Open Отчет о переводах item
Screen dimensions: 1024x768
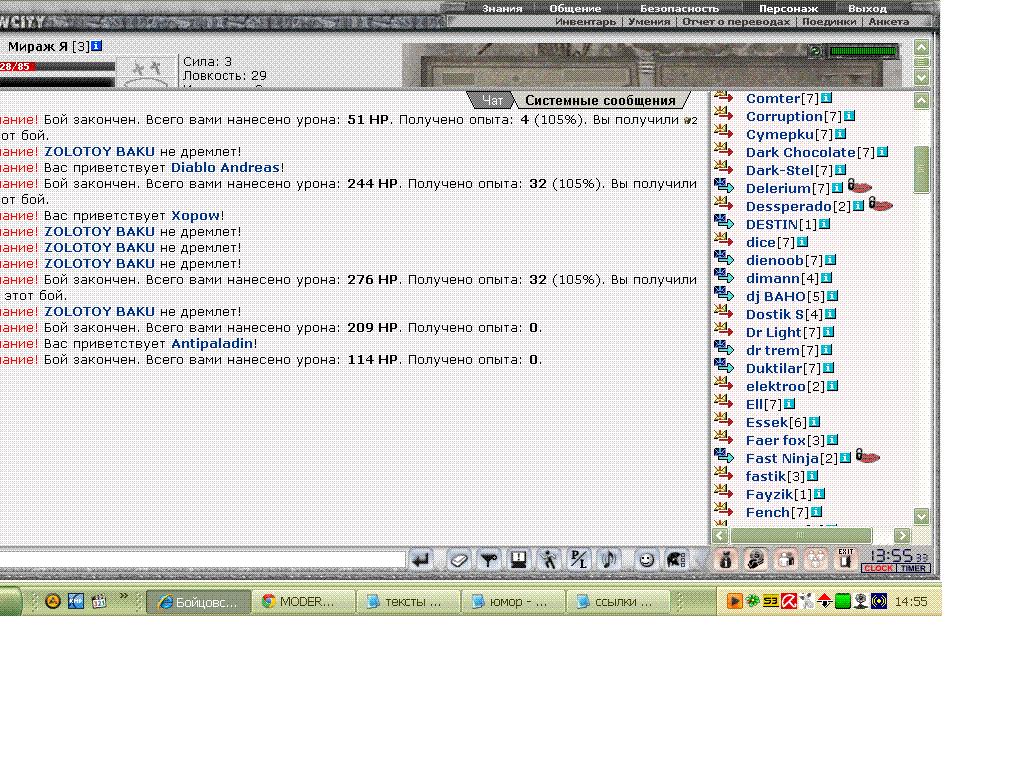736,22
